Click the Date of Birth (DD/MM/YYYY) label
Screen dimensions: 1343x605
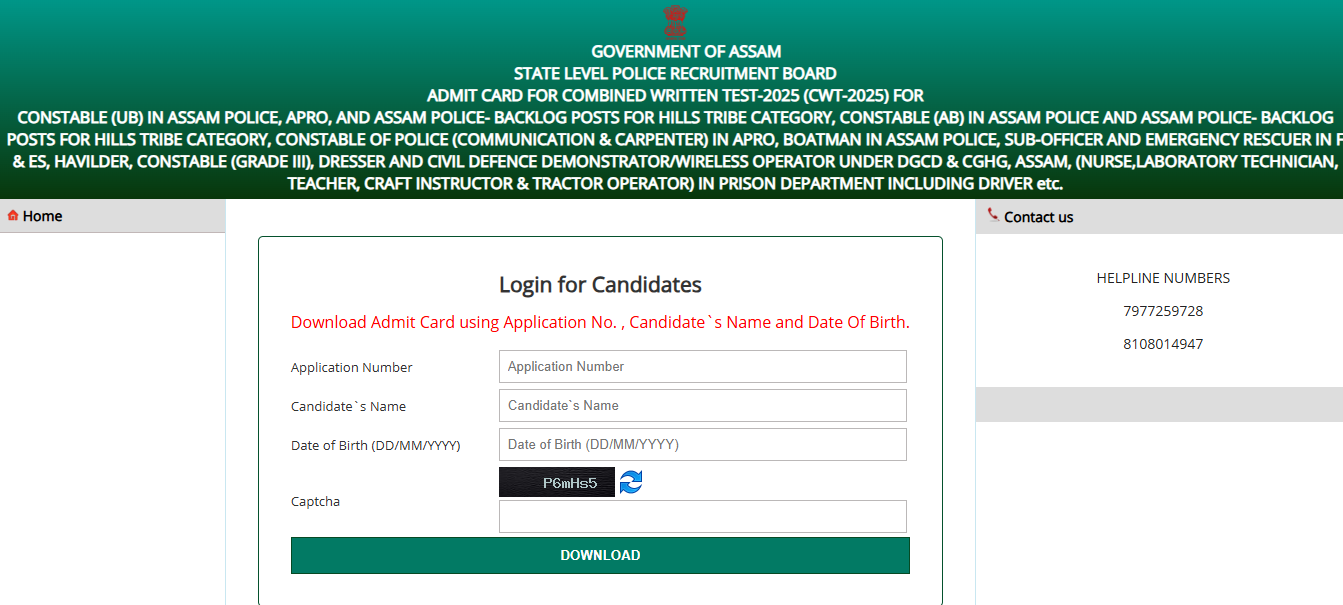coord(376,446)
